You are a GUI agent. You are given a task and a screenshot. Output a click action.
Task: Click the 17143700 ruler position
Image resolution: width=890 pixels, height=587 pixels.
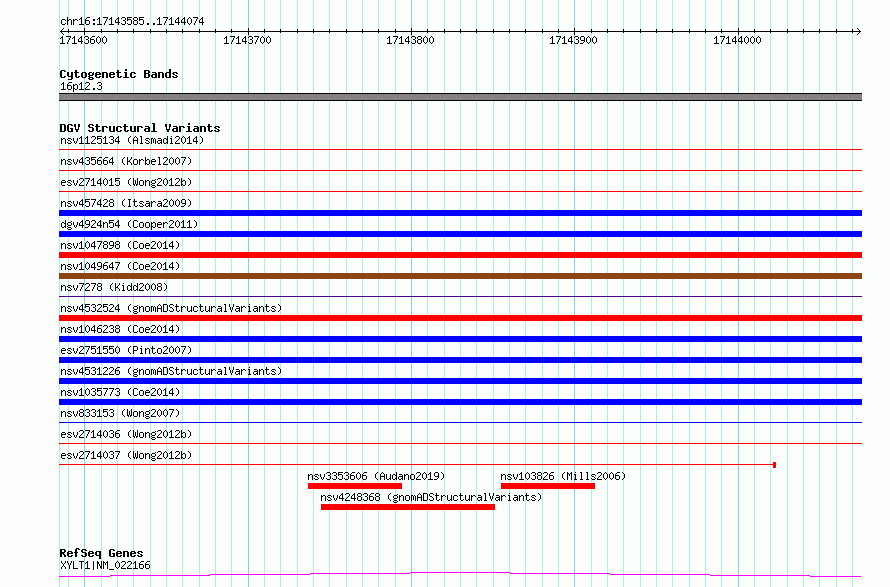pyautogui.click(x=247, y=40)
